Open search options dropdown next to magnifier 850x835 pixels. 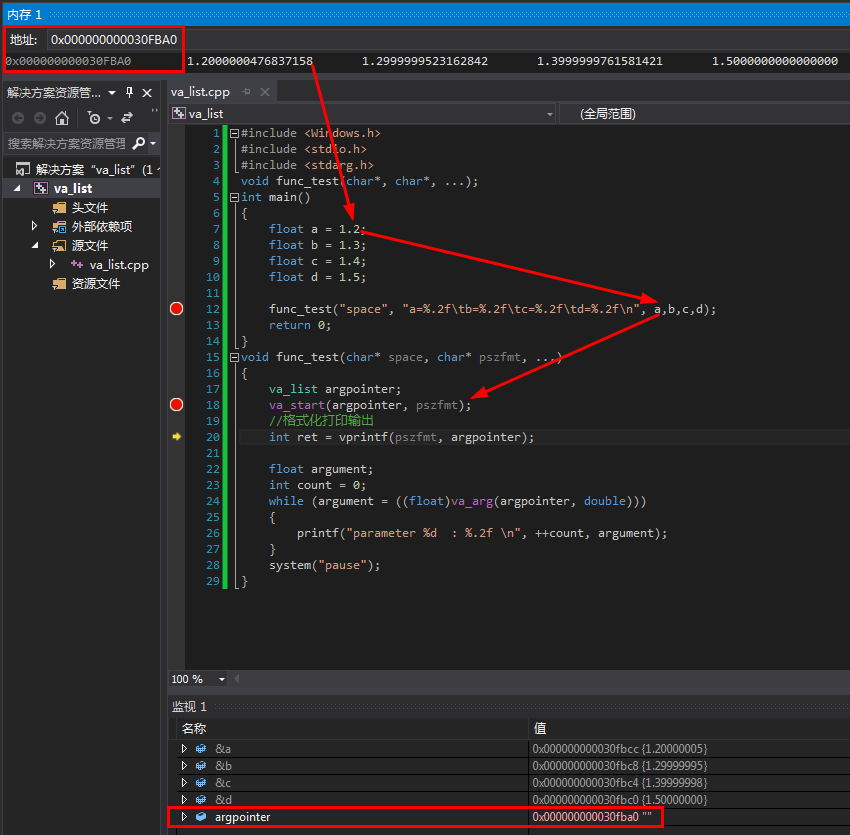pyautogui.click(x=153, y=143)
